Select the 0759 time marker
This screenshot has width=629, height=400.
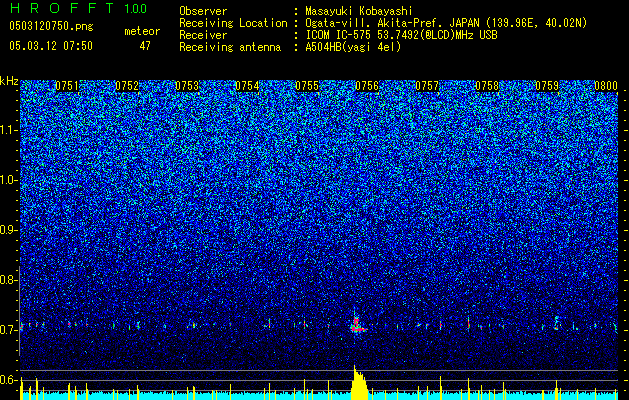point(547,86)
